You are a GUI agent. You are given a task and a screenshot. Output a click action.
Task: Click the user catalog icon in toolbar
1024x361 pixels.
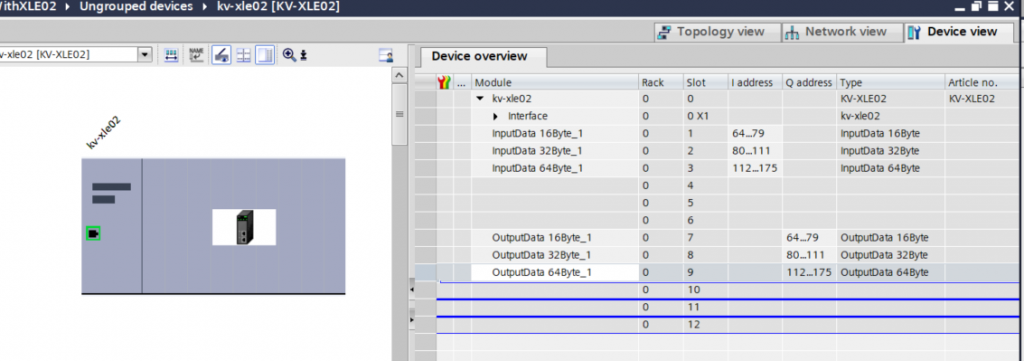point(387,56)
